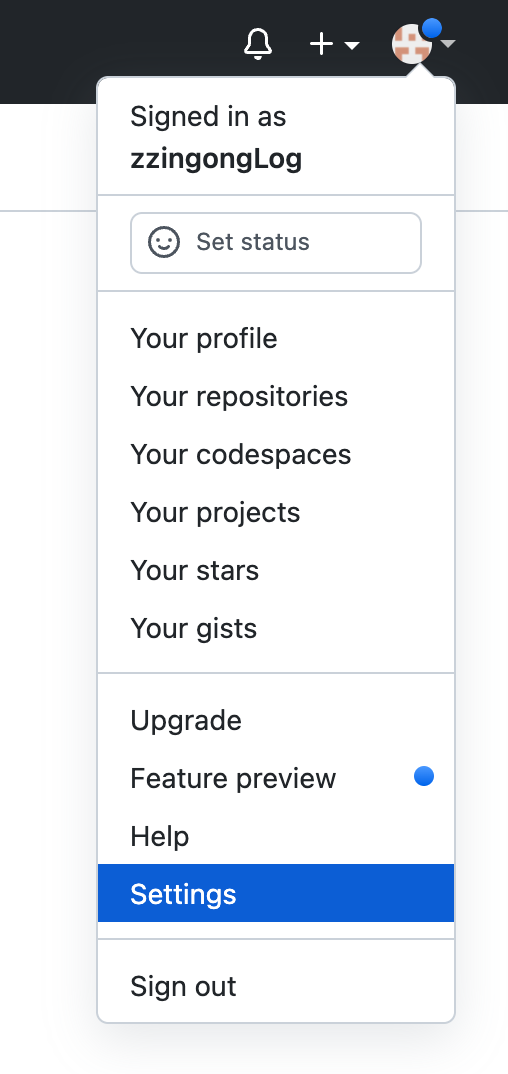Select the highlighted Settings item
Screen dimensions: 508x1074
(276, 893)
